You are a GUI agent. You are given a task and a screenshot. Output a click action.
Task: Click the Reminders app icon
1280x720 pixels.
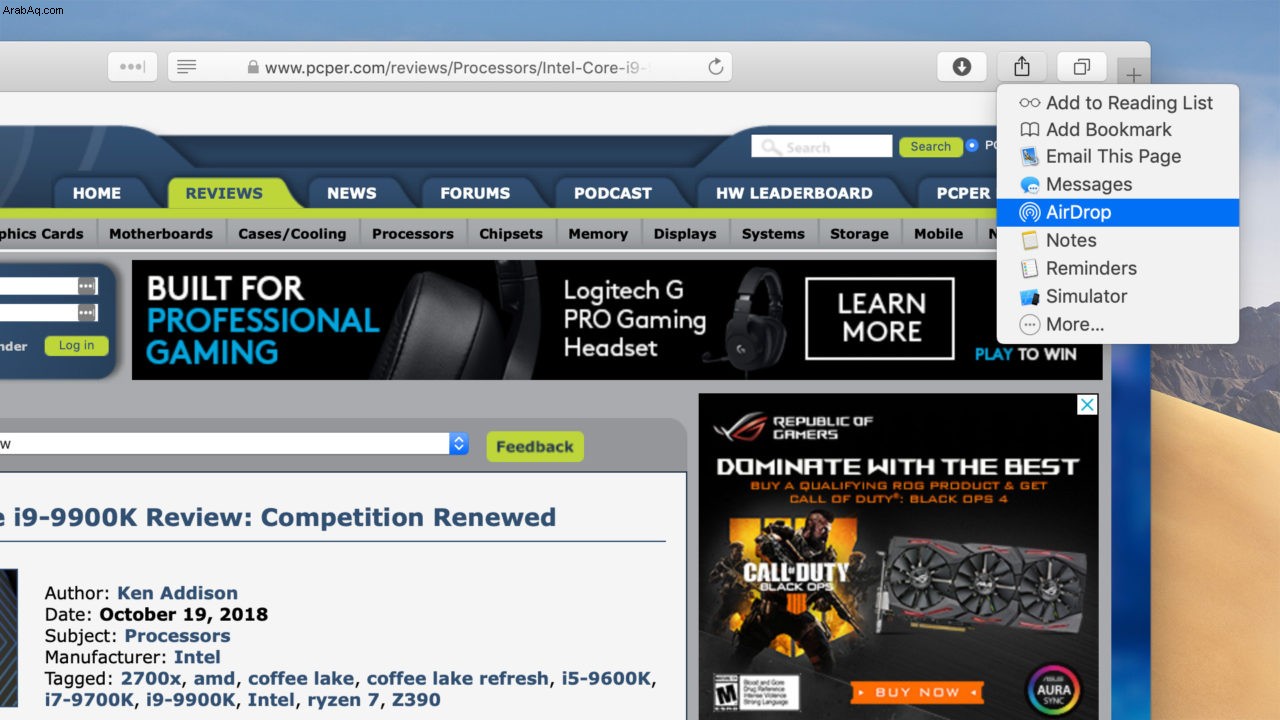coord(1030,268)
